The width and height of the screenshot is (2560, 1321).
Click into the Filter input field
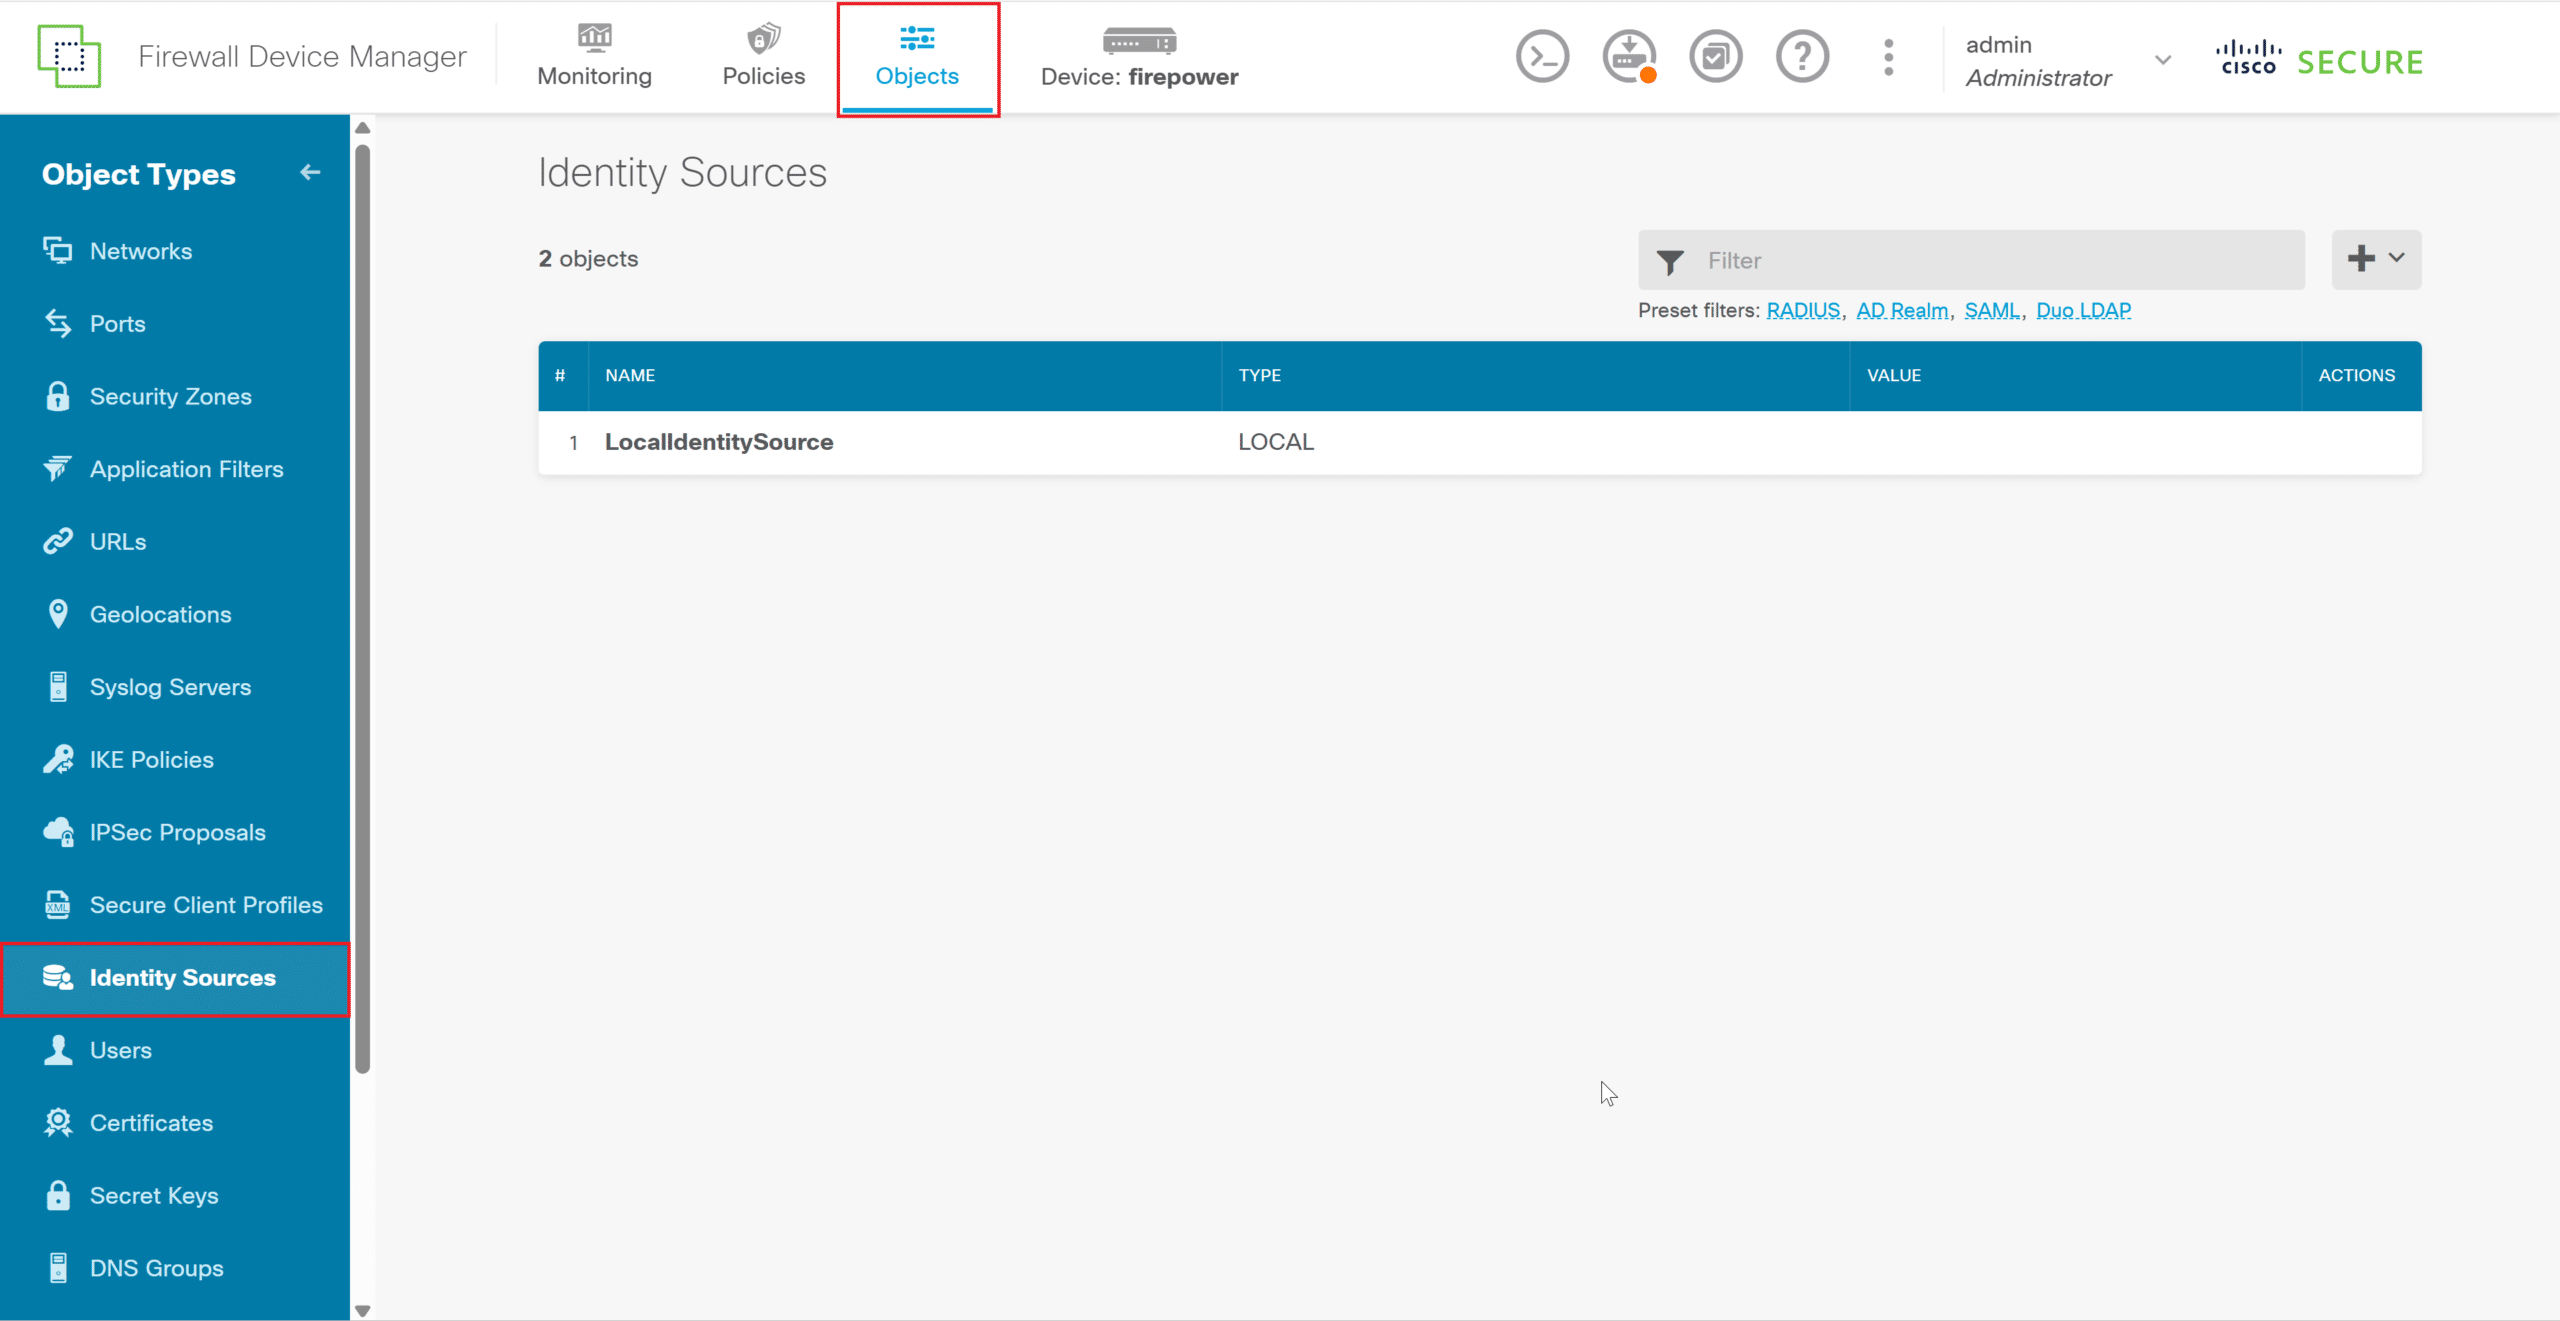coord(1990,261)
